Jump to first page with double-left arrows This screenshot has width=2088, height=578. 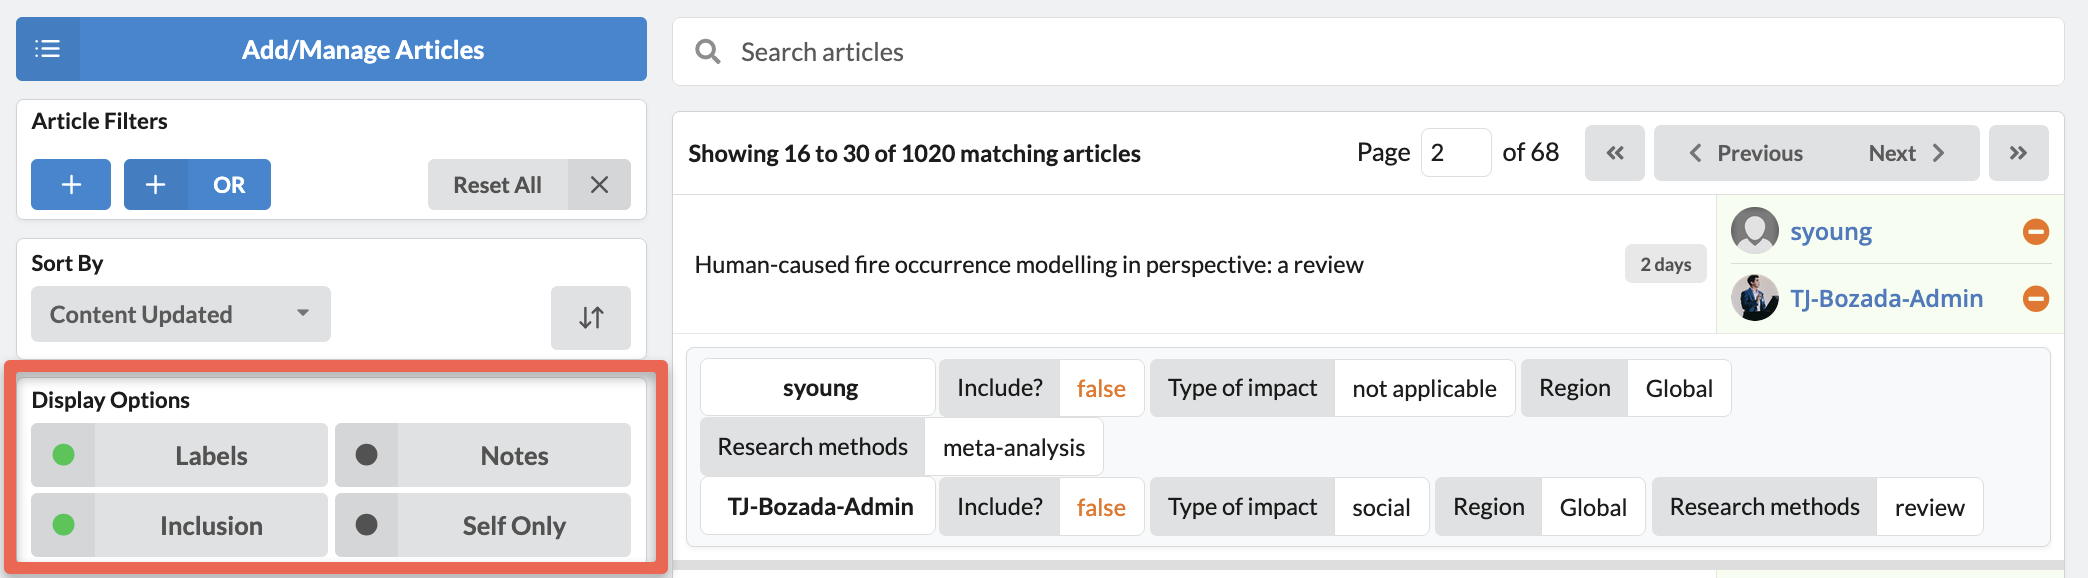(1614, 153)
